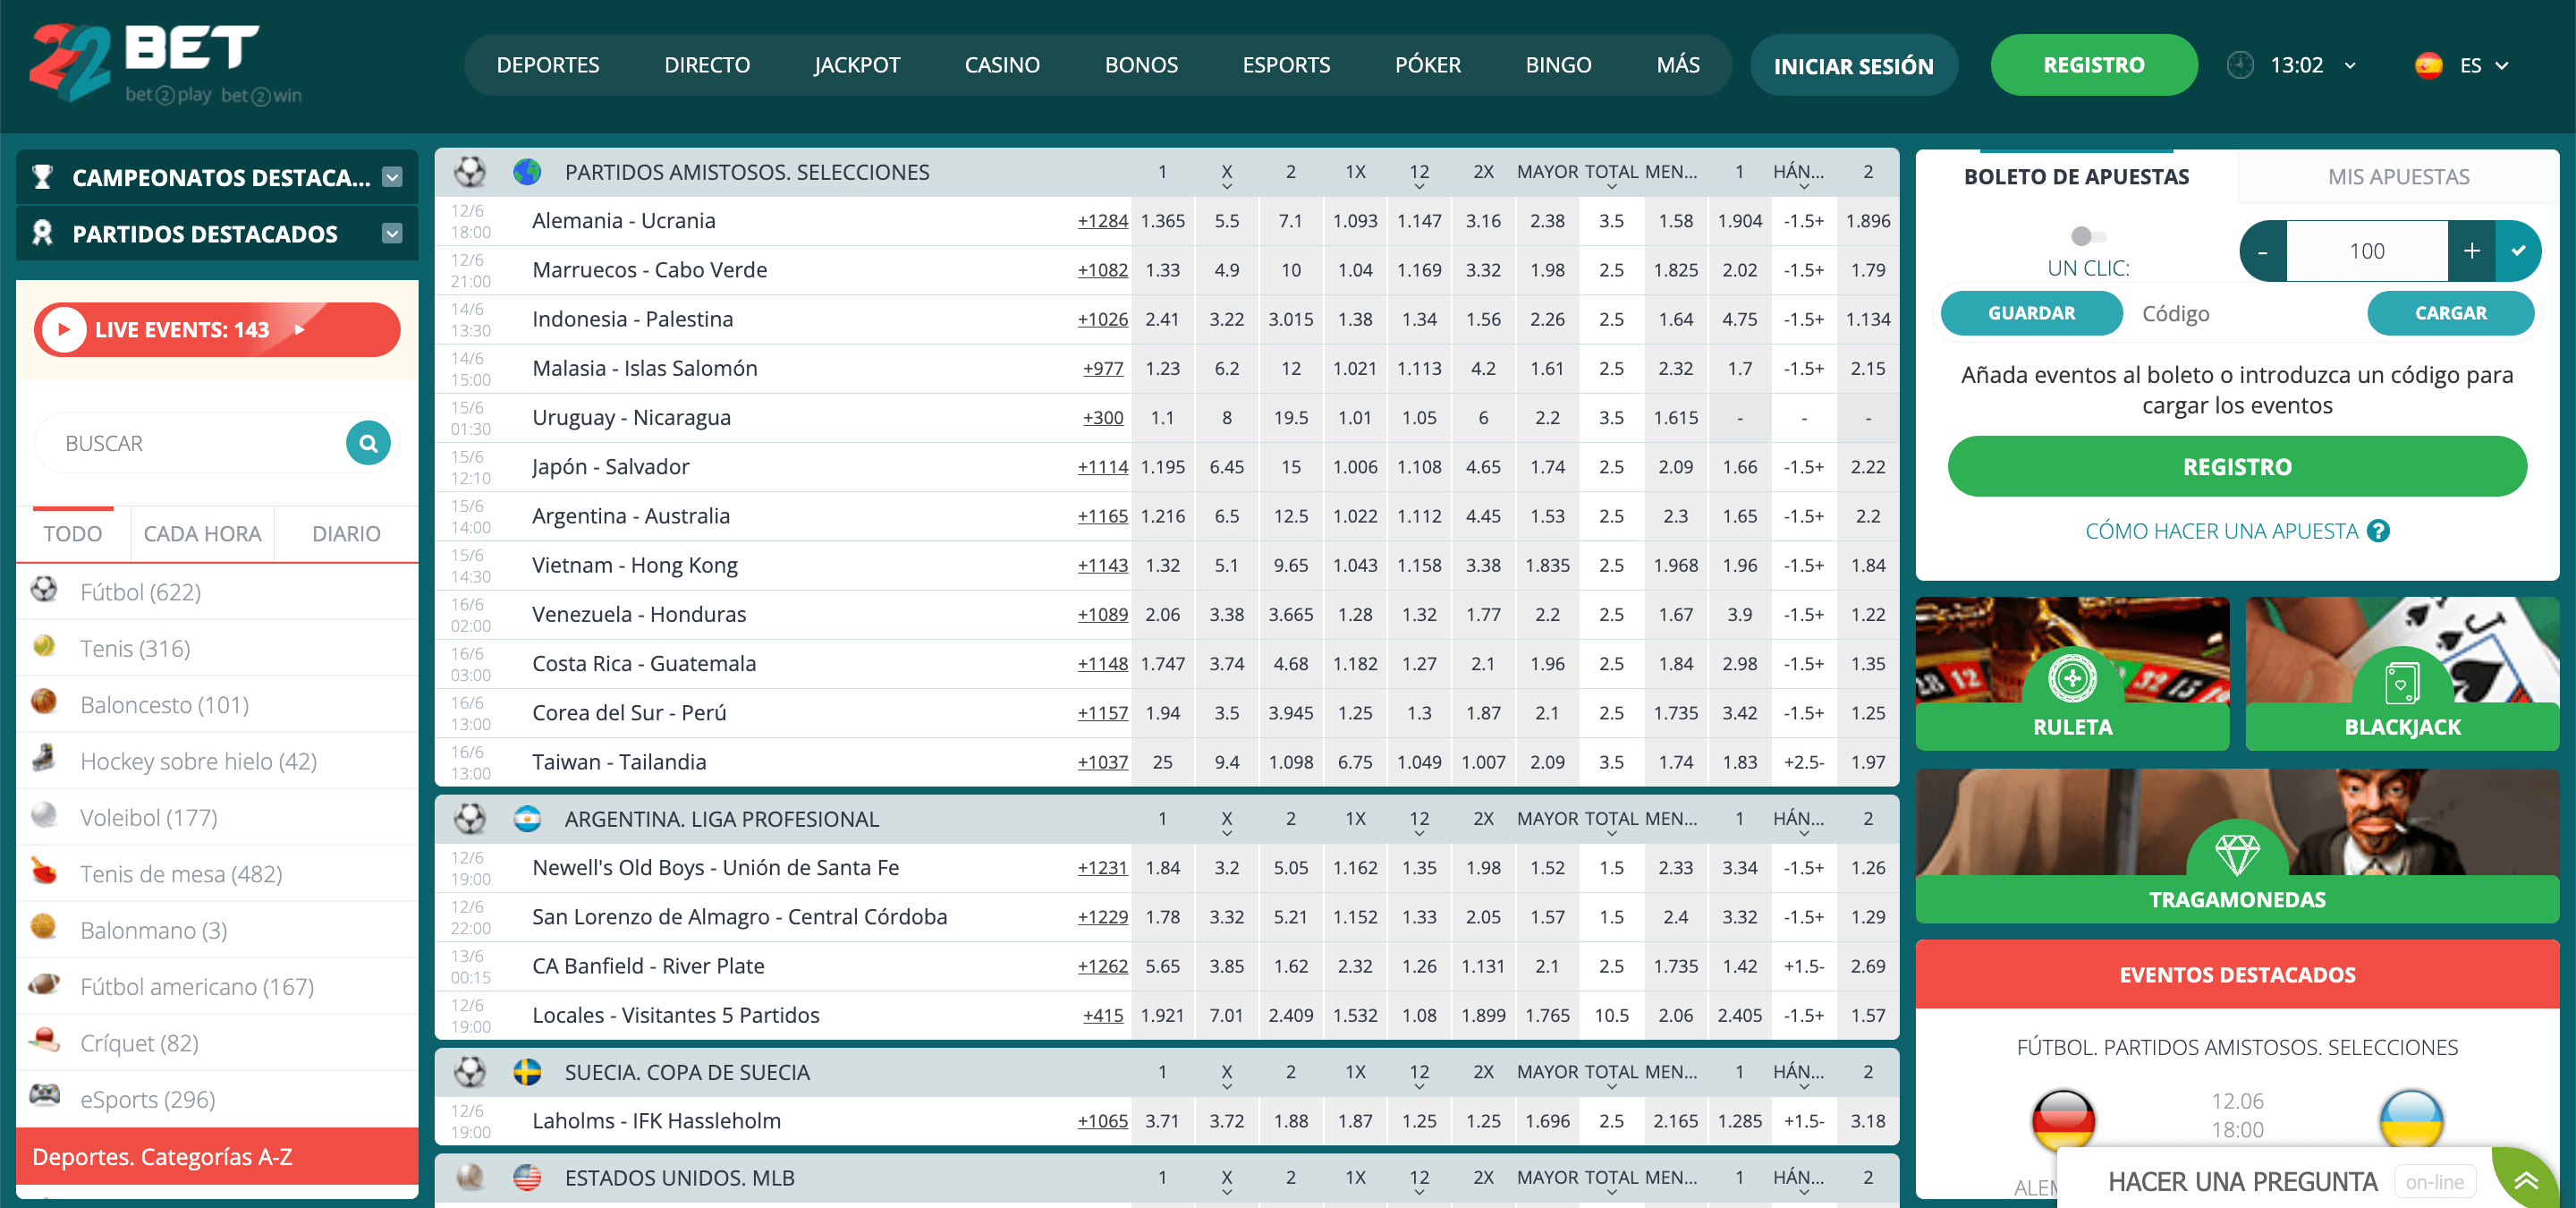Click the header REGISTRO button

coord(2093,65)
